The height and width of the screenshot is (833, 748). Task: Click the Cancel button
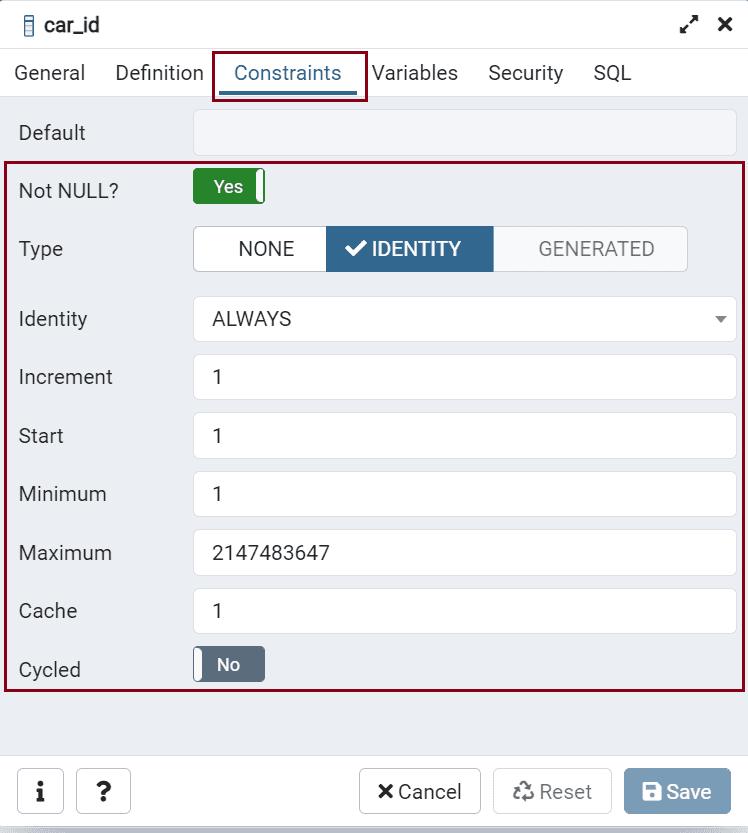pyautogui.click(x=420, y=791)
